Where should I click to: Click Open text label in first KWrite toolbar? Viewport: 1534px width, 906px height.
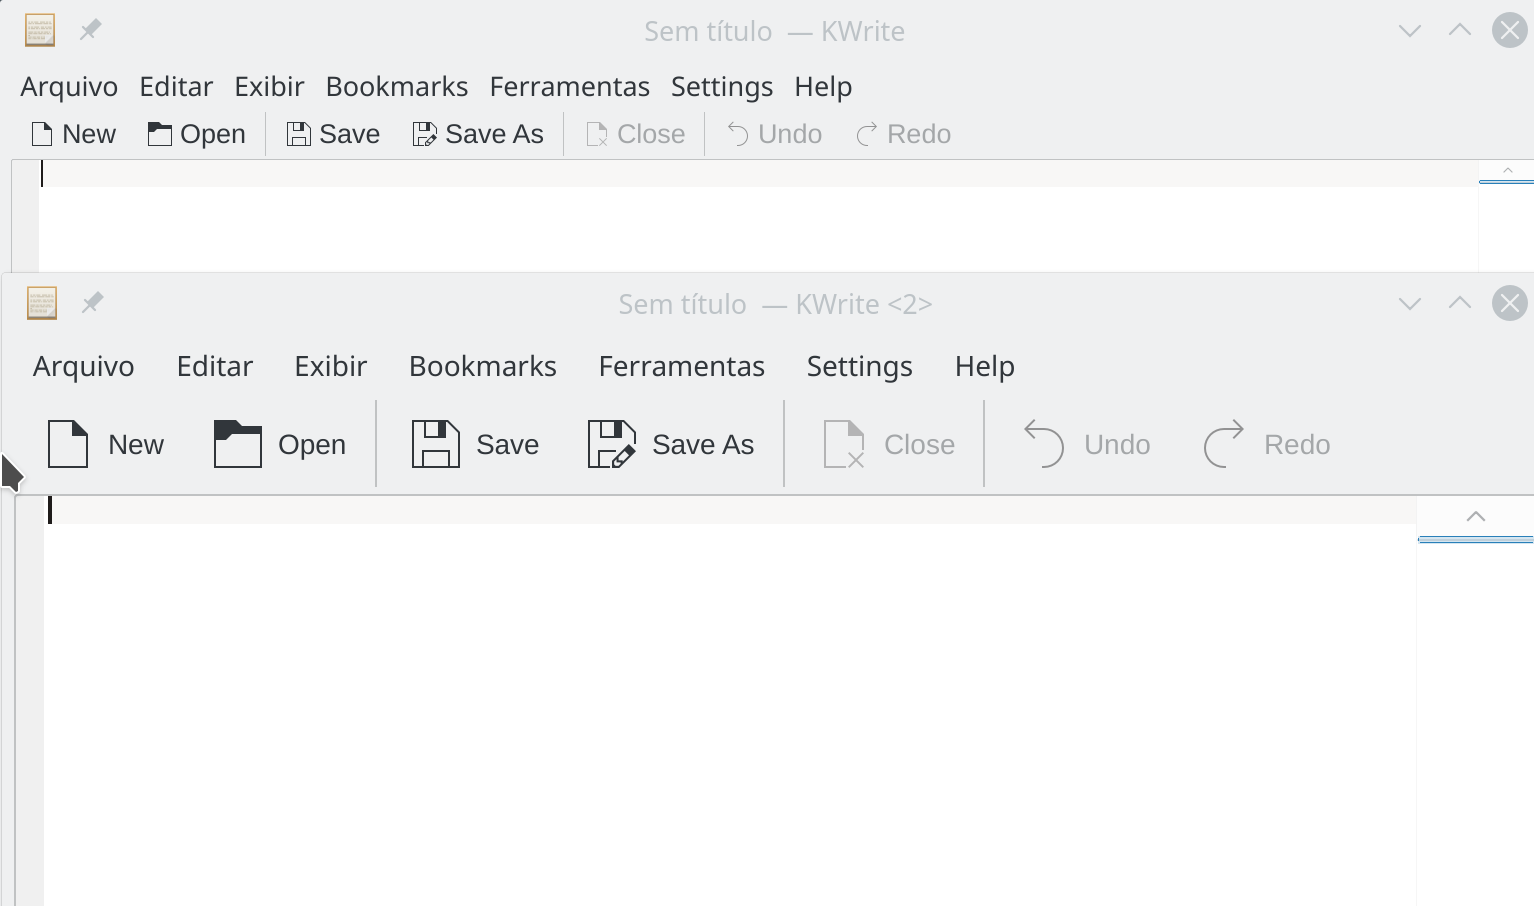coord(213,134)
